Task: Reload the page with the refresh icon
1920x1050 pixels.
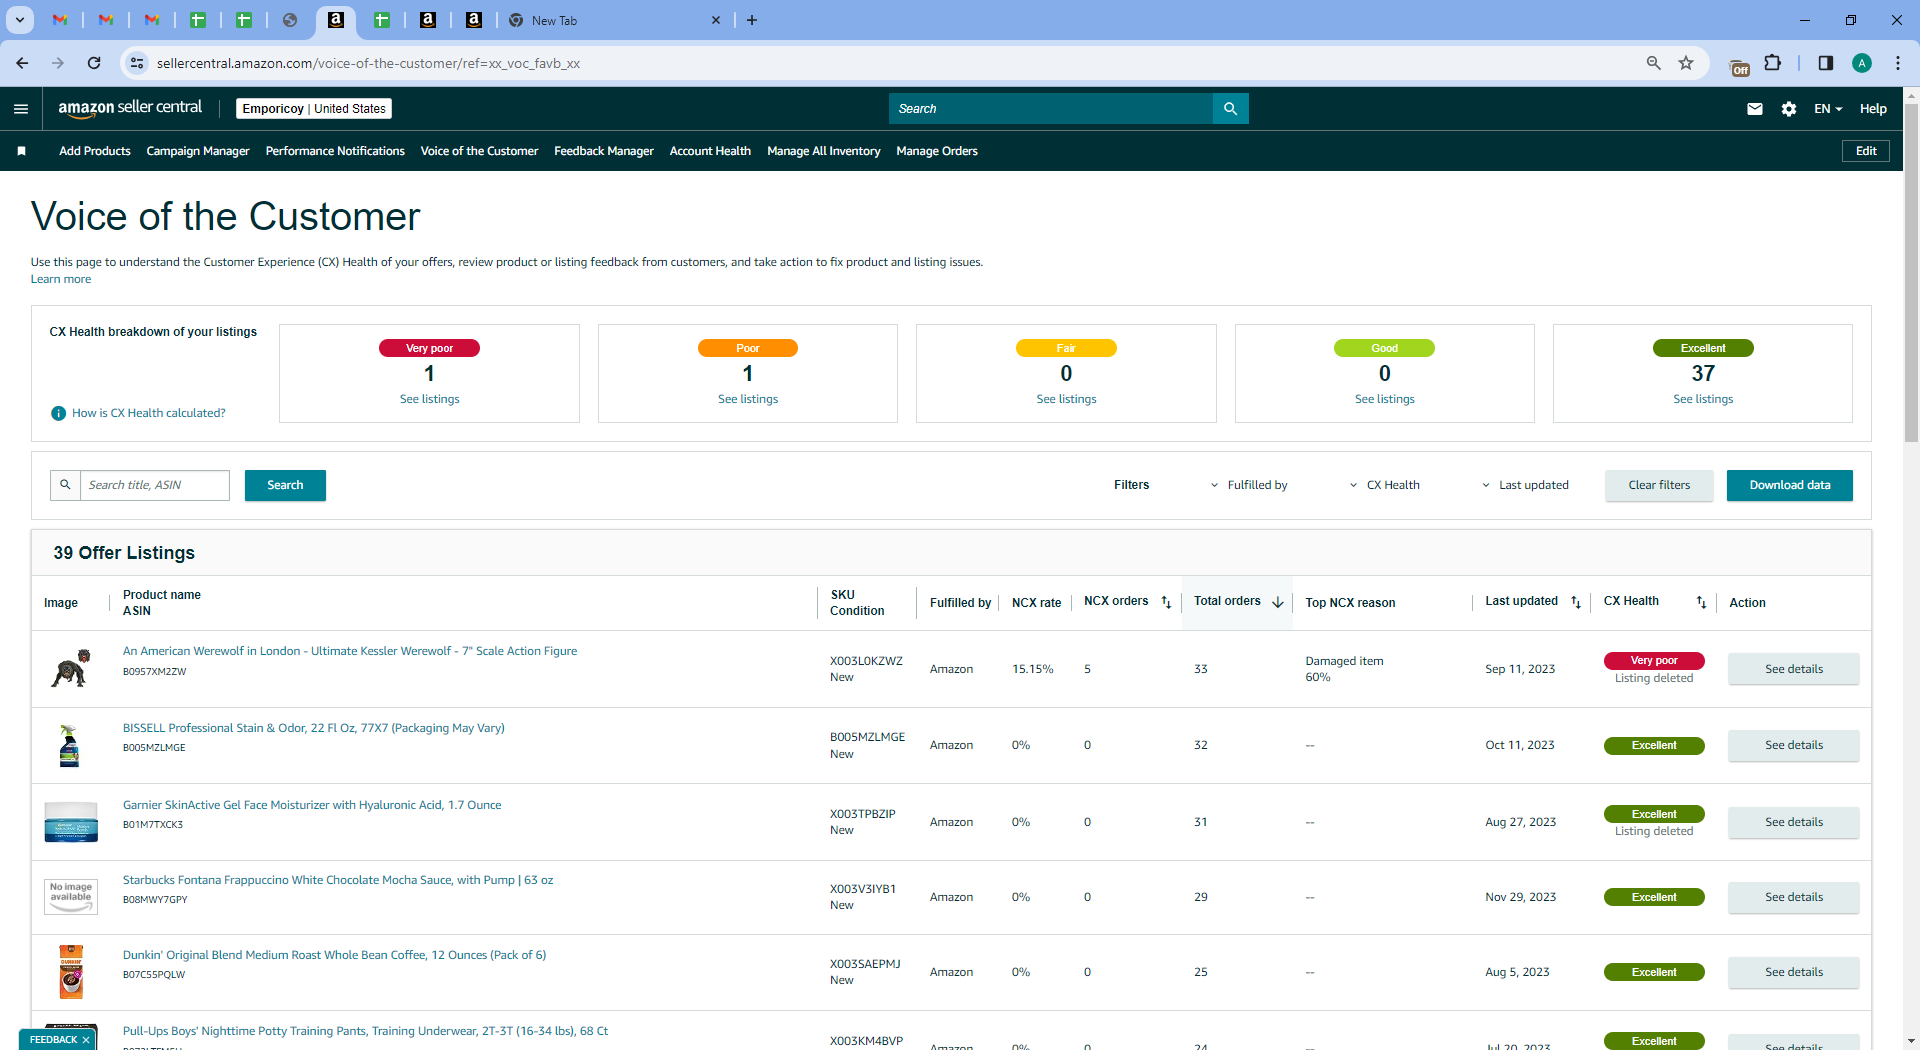Action: click(94, 63)
